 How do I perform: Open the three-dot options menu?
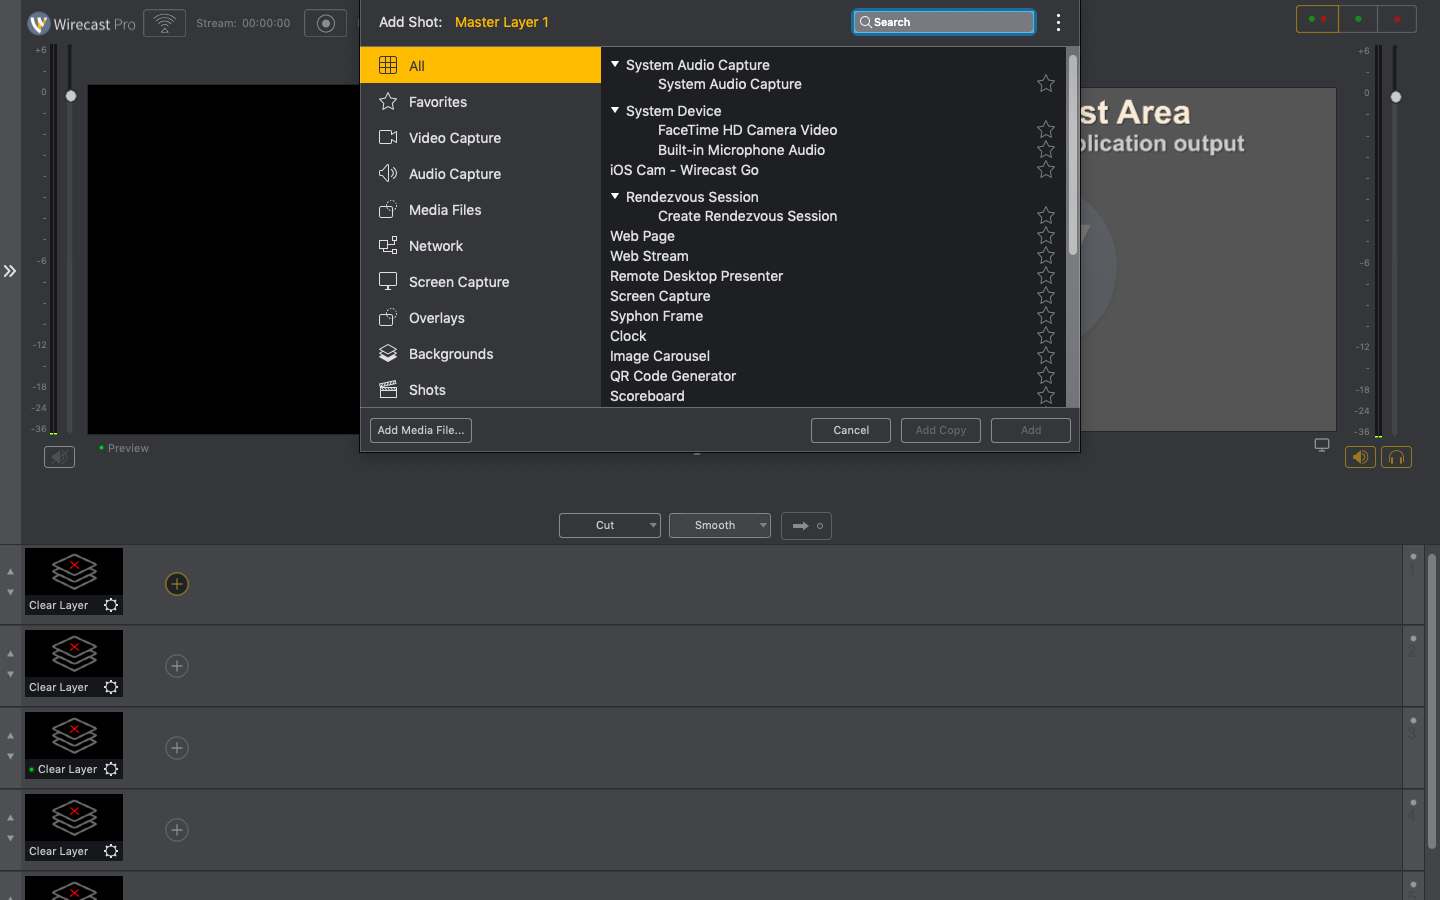pos(1058,22)
